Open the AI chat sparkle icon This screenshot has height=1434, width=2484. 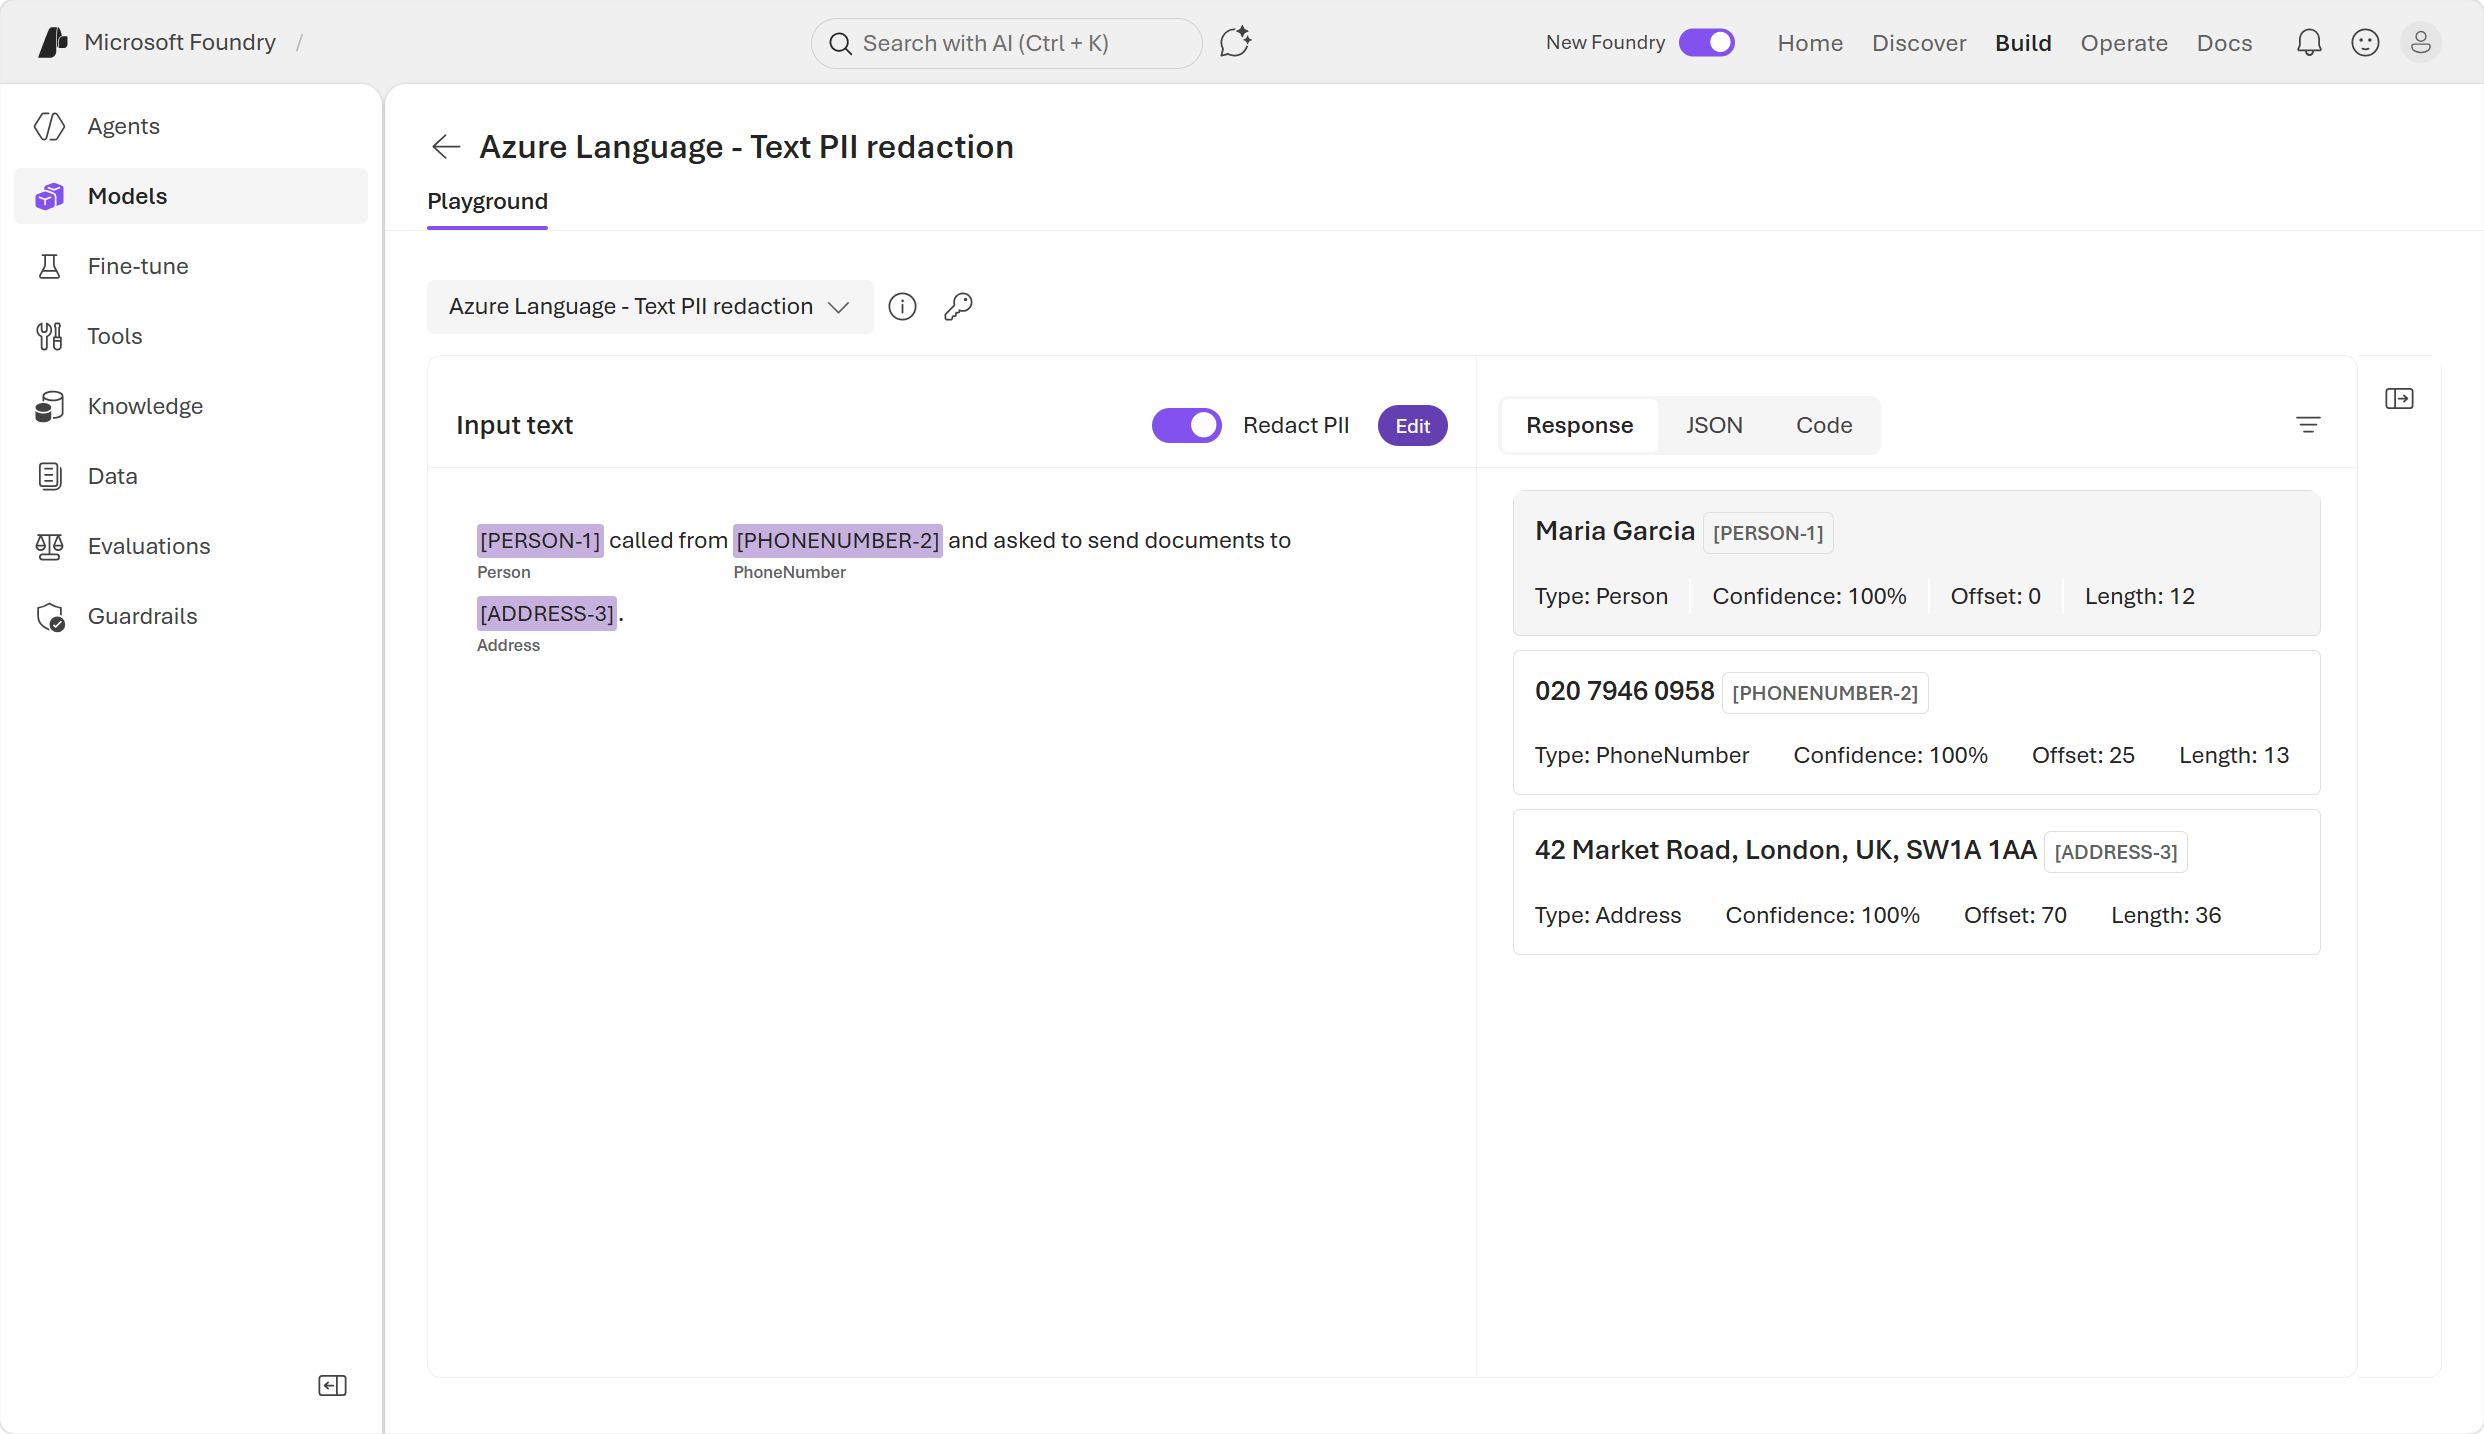[1235, 42]
